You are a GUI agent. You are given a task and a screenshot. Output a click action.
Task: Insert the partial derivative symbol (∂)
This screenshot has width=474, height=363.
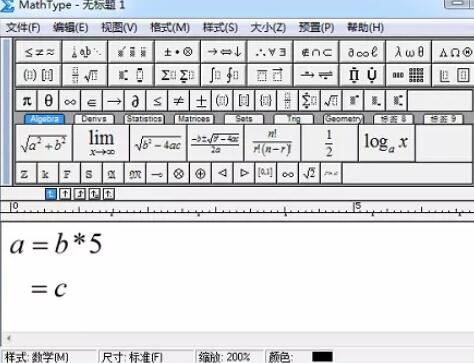[135, 100]
